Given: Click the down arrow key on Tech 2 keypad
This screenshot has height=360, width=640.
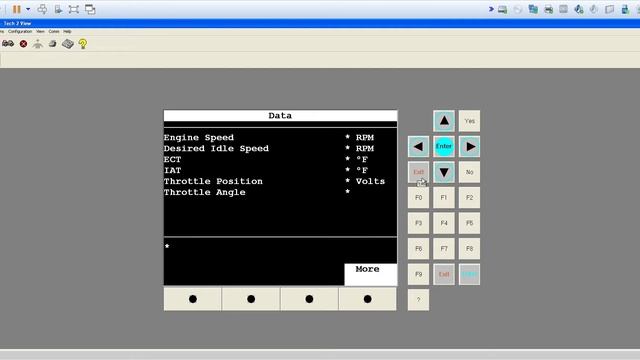Looking at the screenshot, I should coord(444,172).
